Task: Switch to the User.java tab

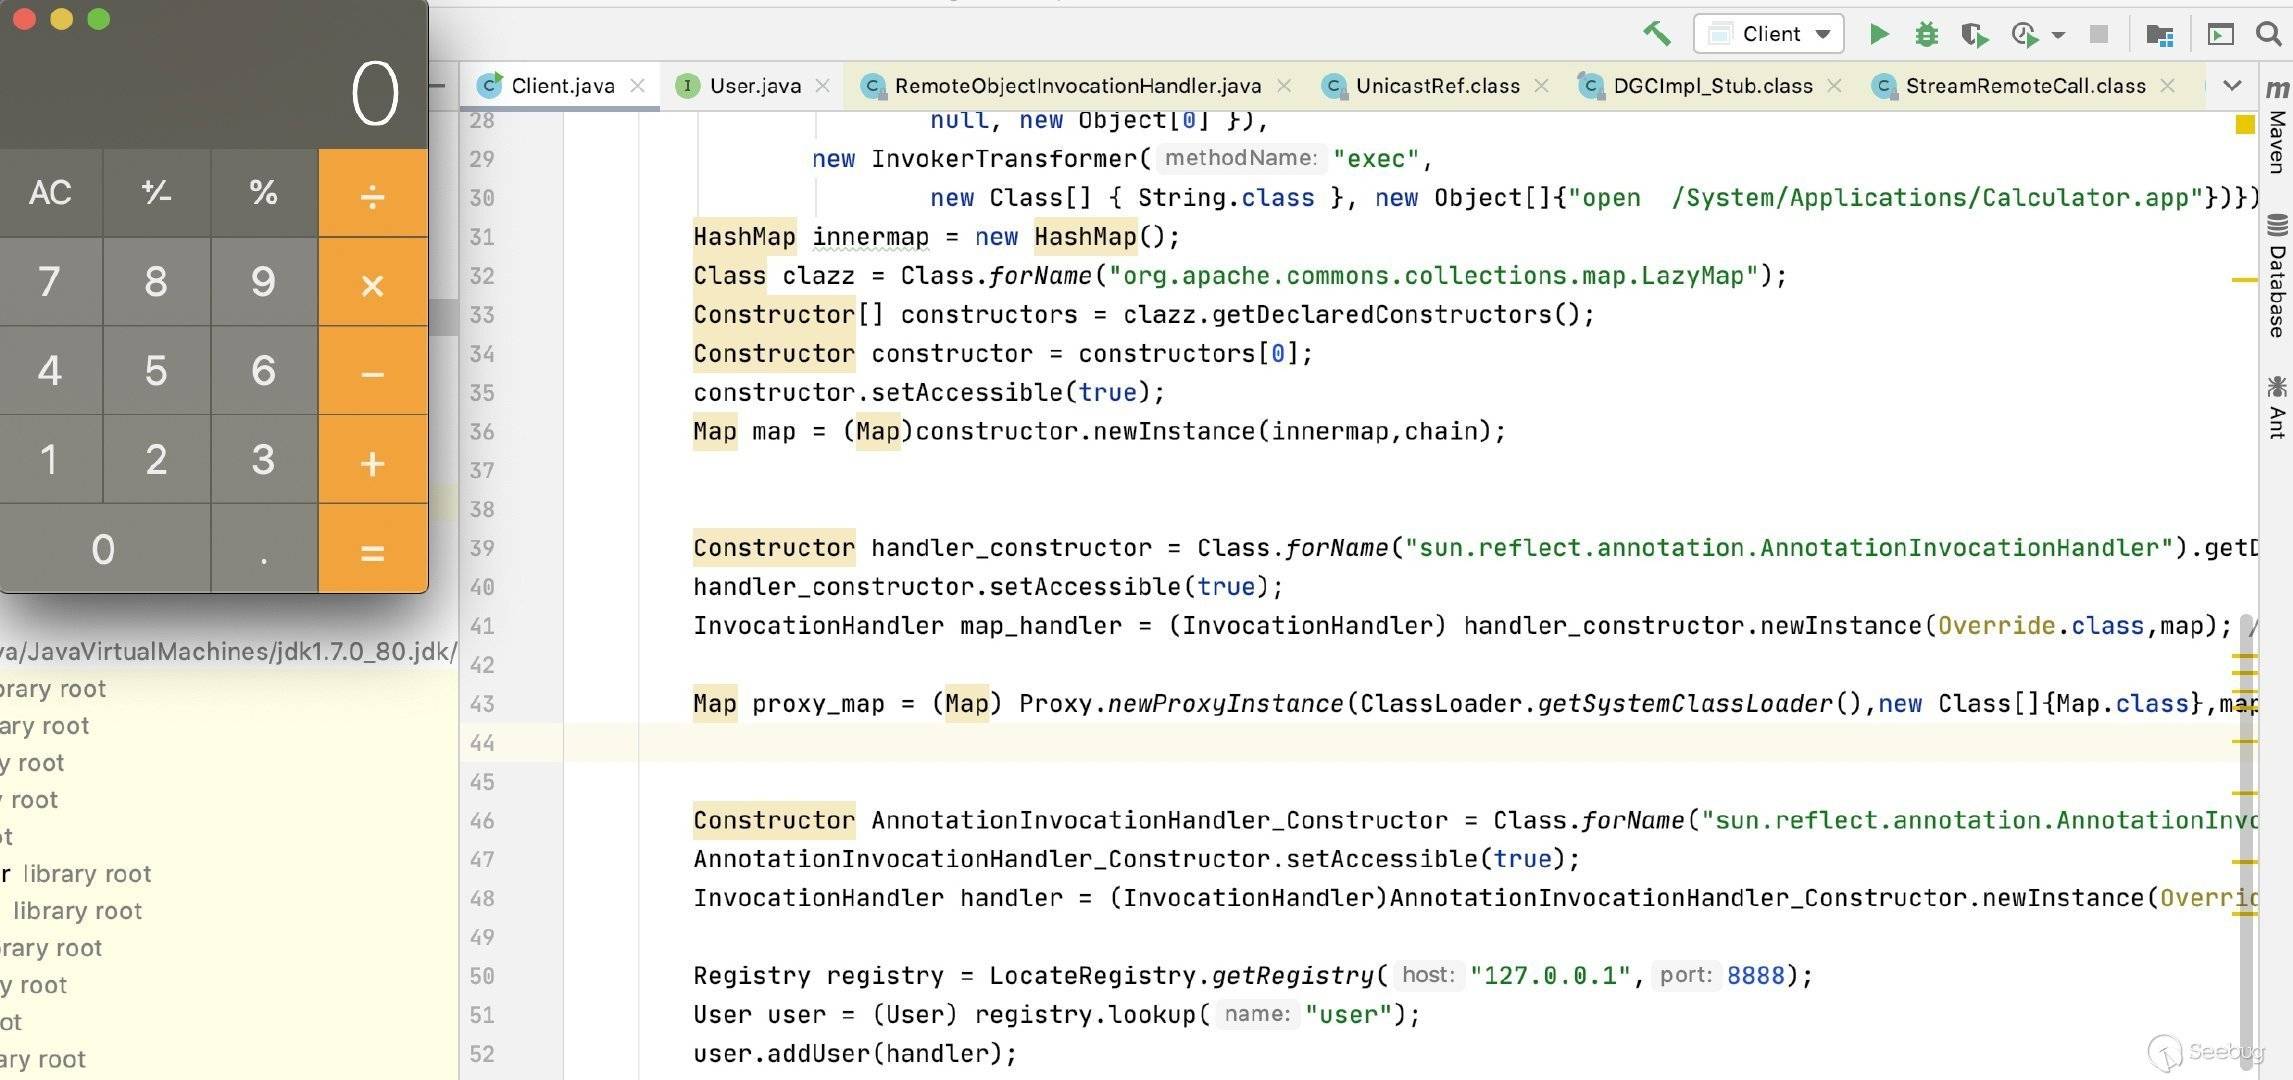Action: click(754, 86)
